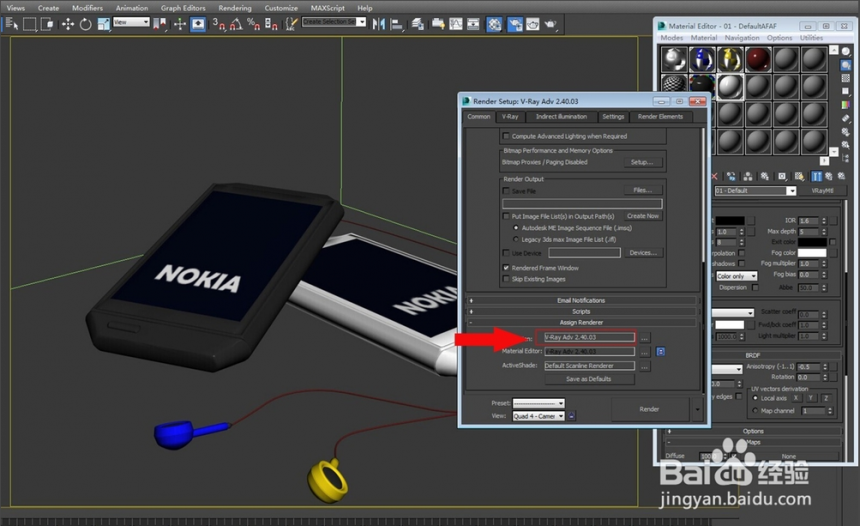Click Video Color Check icon in Material Editor
The height and width of the screenshot is (526, 860).
846,105
